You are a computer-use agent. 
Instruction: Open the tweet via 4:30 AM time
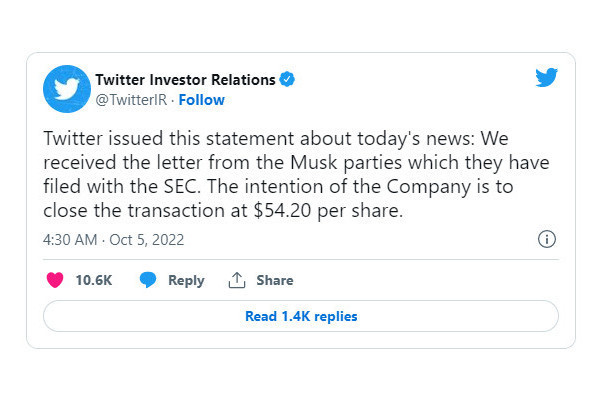[x=70, y=240]
